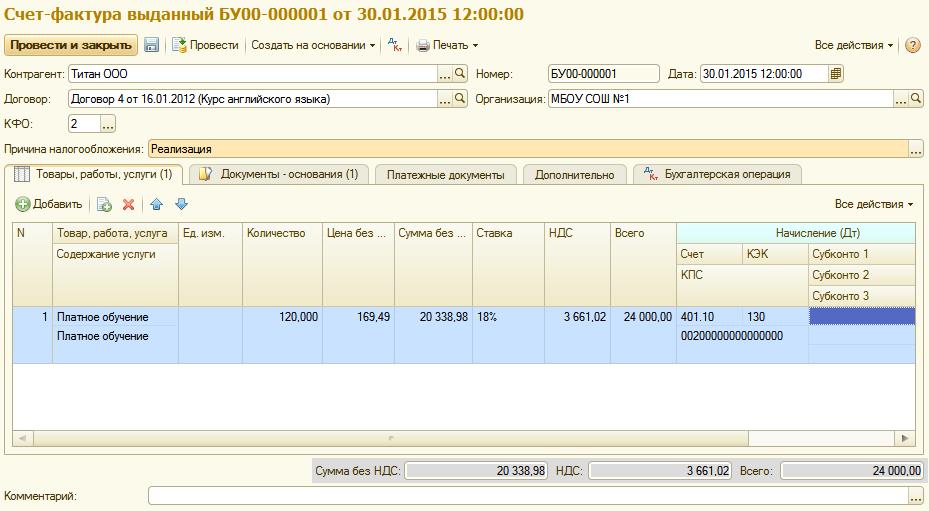
Task: Click the Договор input field
Action: pyautogui.click(x=252, y=99)
